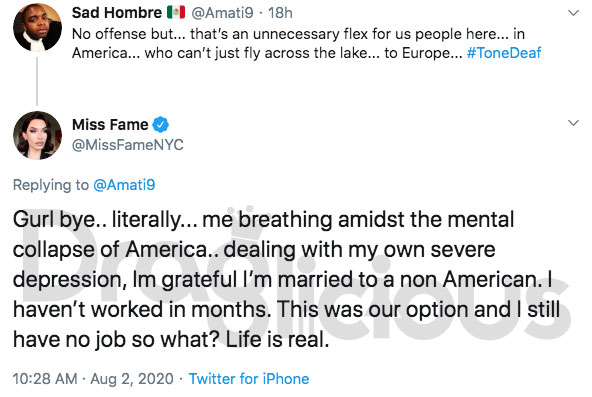This screenshot has height=397, width=592.
Task: Click Miss Fame's reply text starting Gurl bye
Action: 286,279
